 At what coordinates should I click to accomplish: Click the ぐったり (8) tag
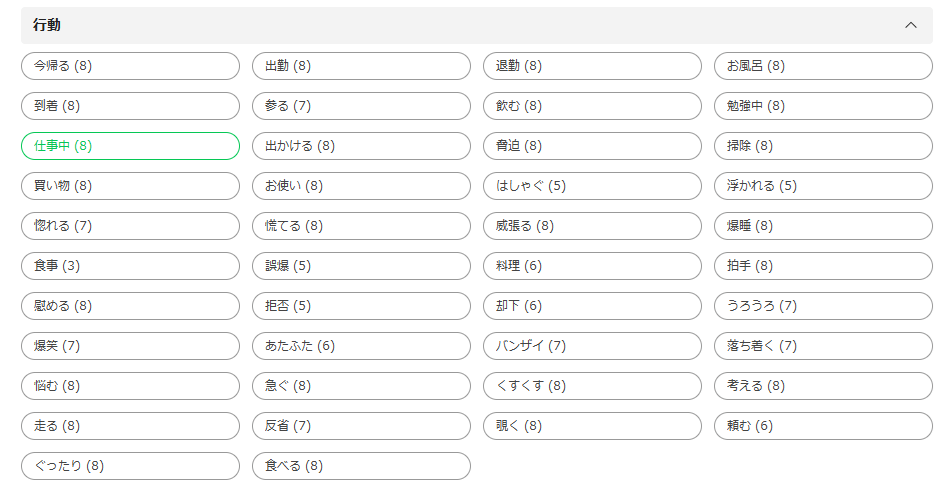point(130,466)
